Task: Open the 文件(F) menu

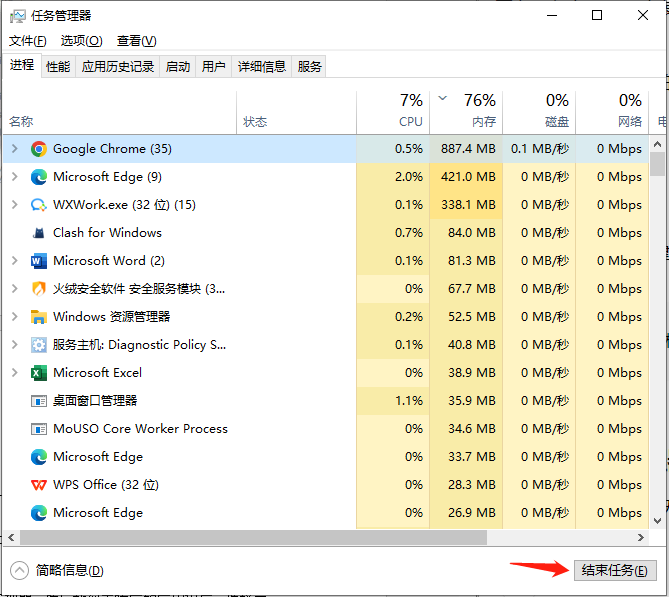Action: click(x=28, y=41)
